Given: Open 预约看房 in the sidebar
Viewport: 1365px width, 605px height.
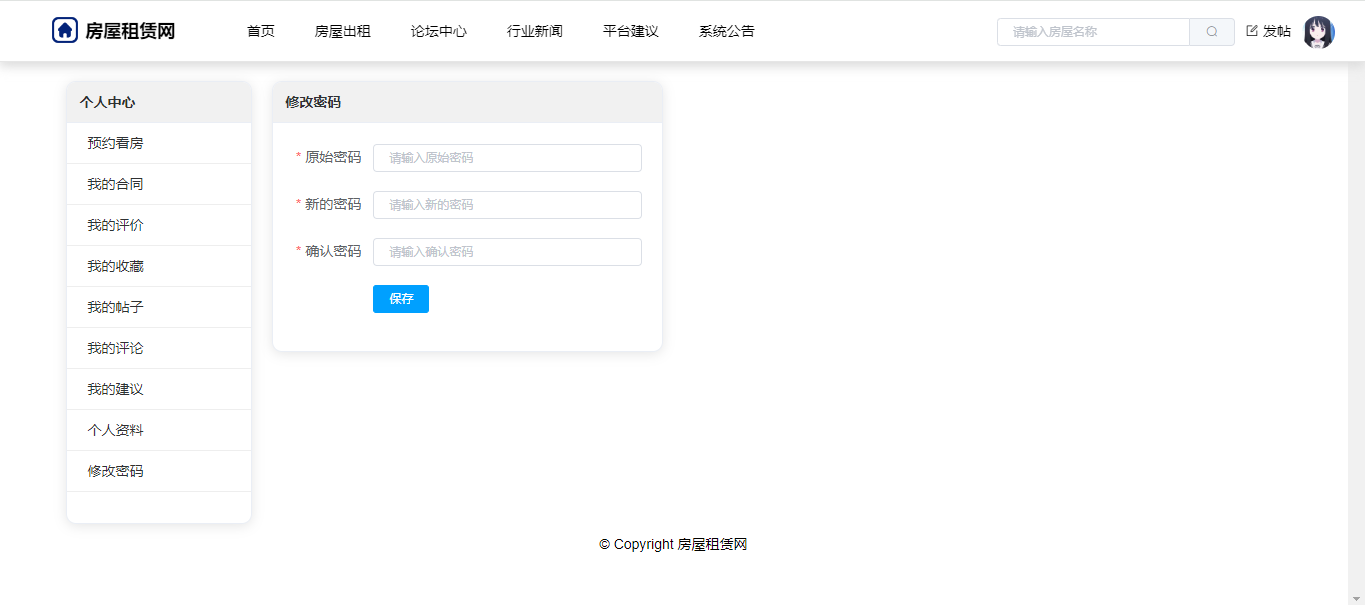Looking at the screenshot, I should click(159, 143).
